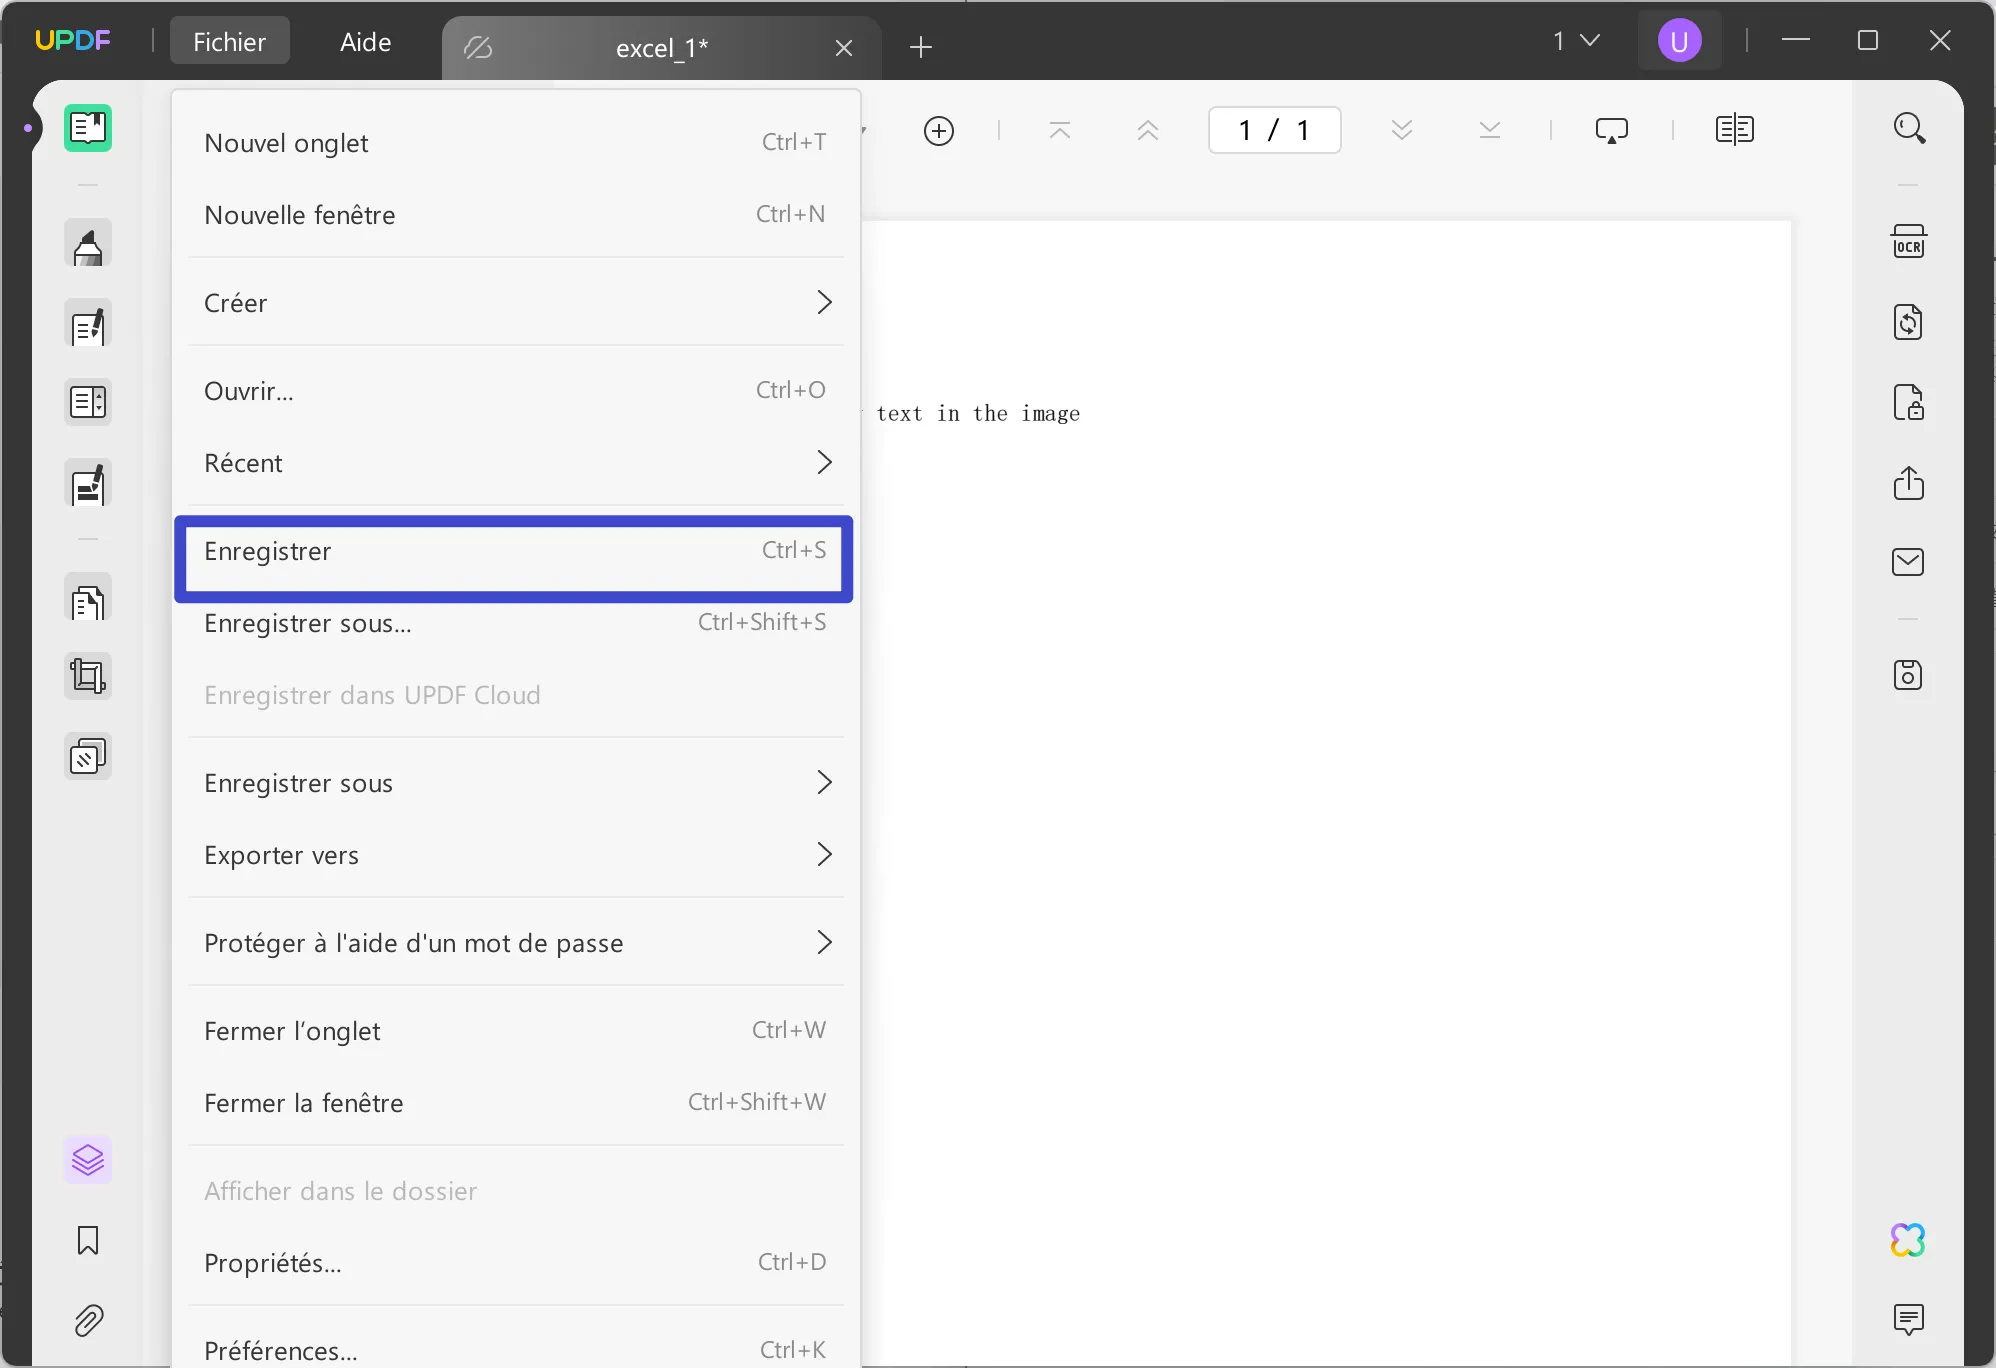Click the zoom in plus icon

[x=938, y=130]
